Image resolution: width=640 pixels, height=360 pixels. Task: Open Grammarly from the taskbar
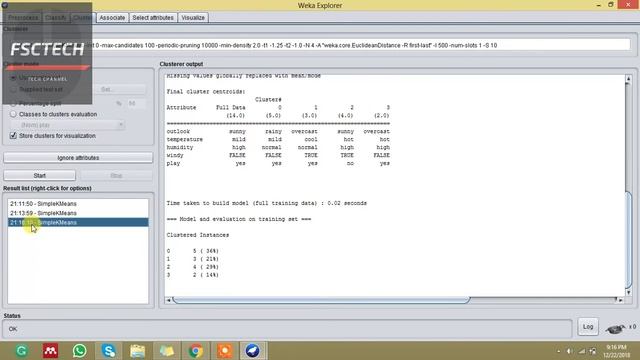coord(22,351)
